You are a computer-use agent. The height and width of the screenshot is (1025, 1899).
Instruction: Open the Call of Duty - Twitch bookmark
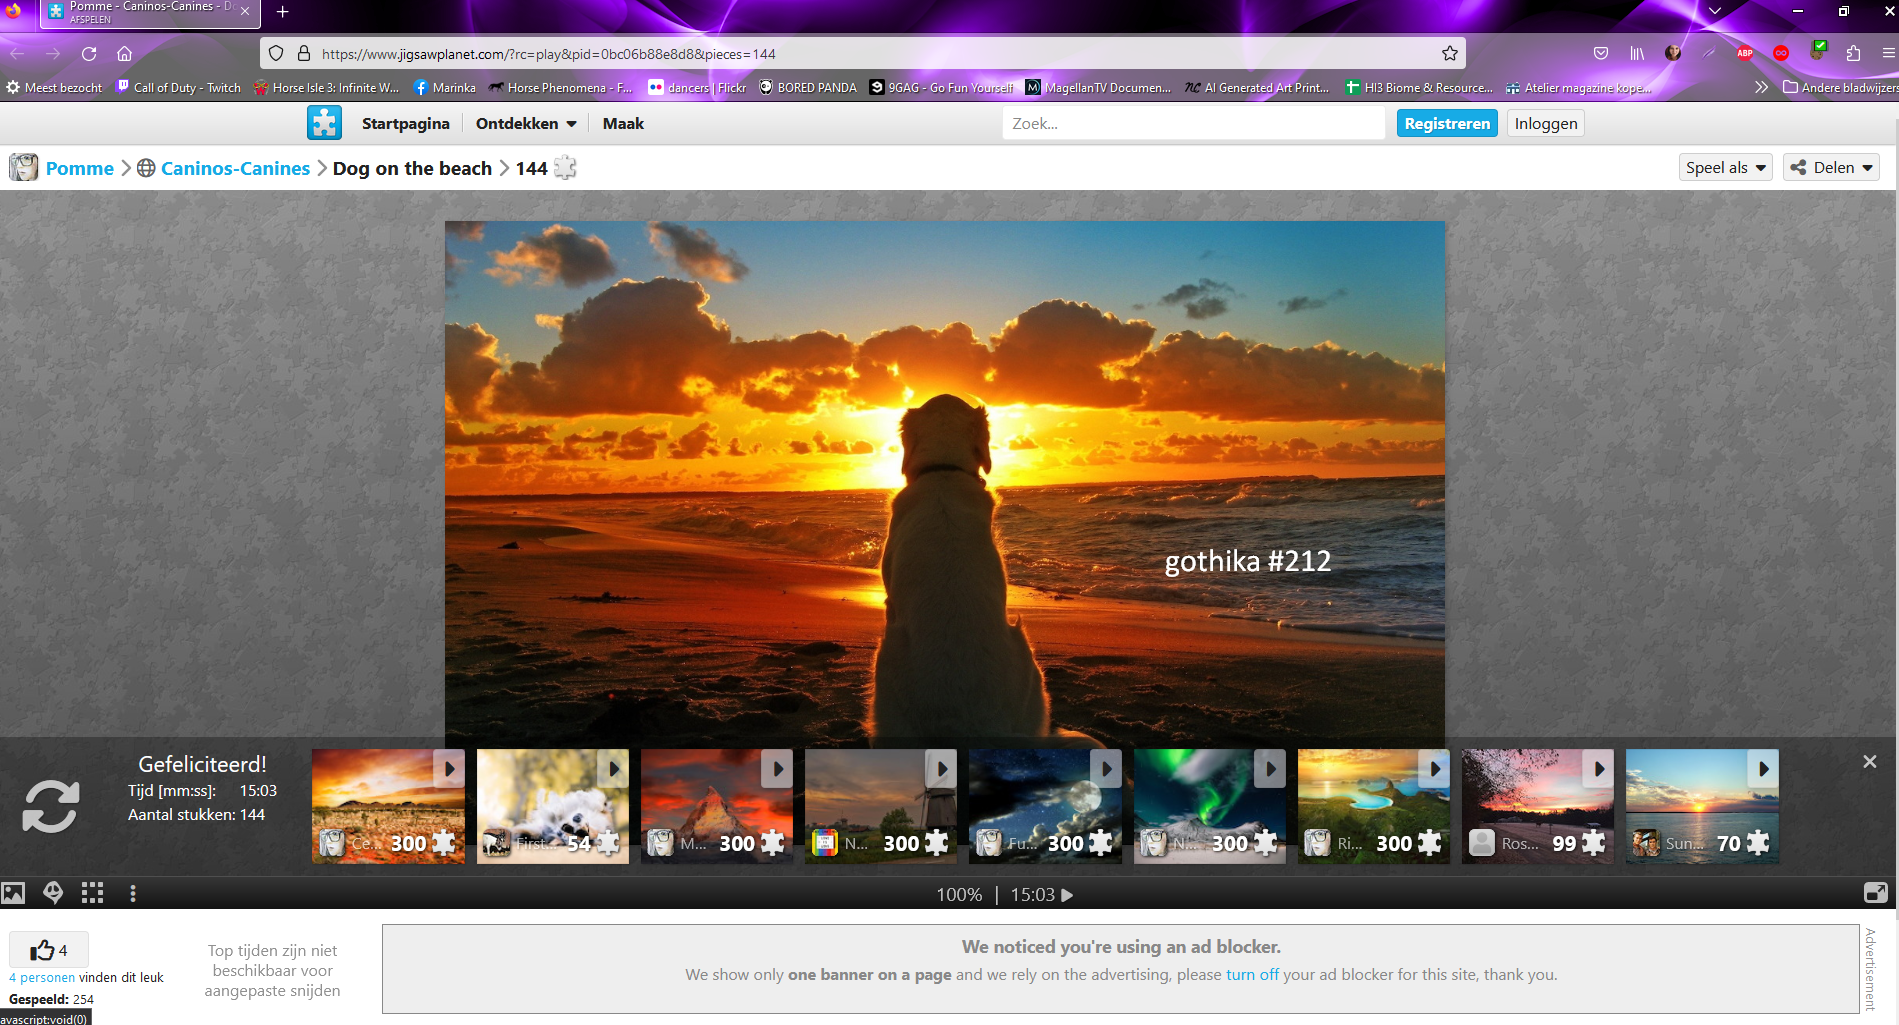179,88
